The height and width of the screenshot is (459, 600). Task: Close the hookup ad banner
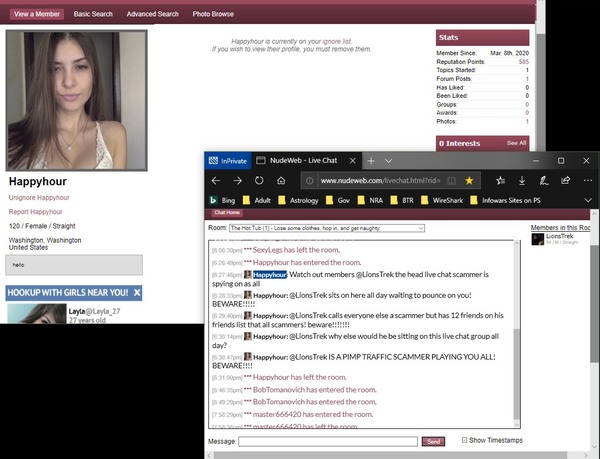137,292
